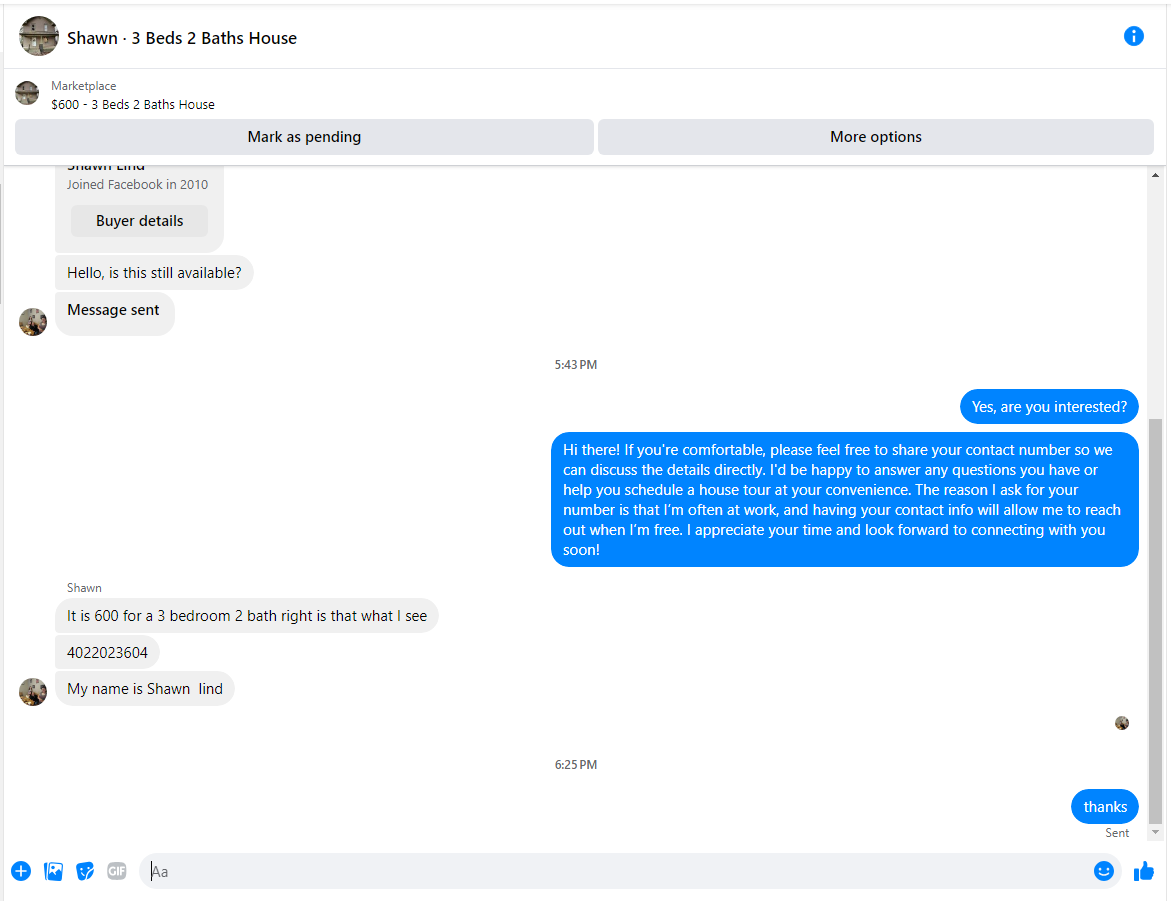Open listing thumbnail in header
This screenshot has width=1171, height=901.
(39, 36)
